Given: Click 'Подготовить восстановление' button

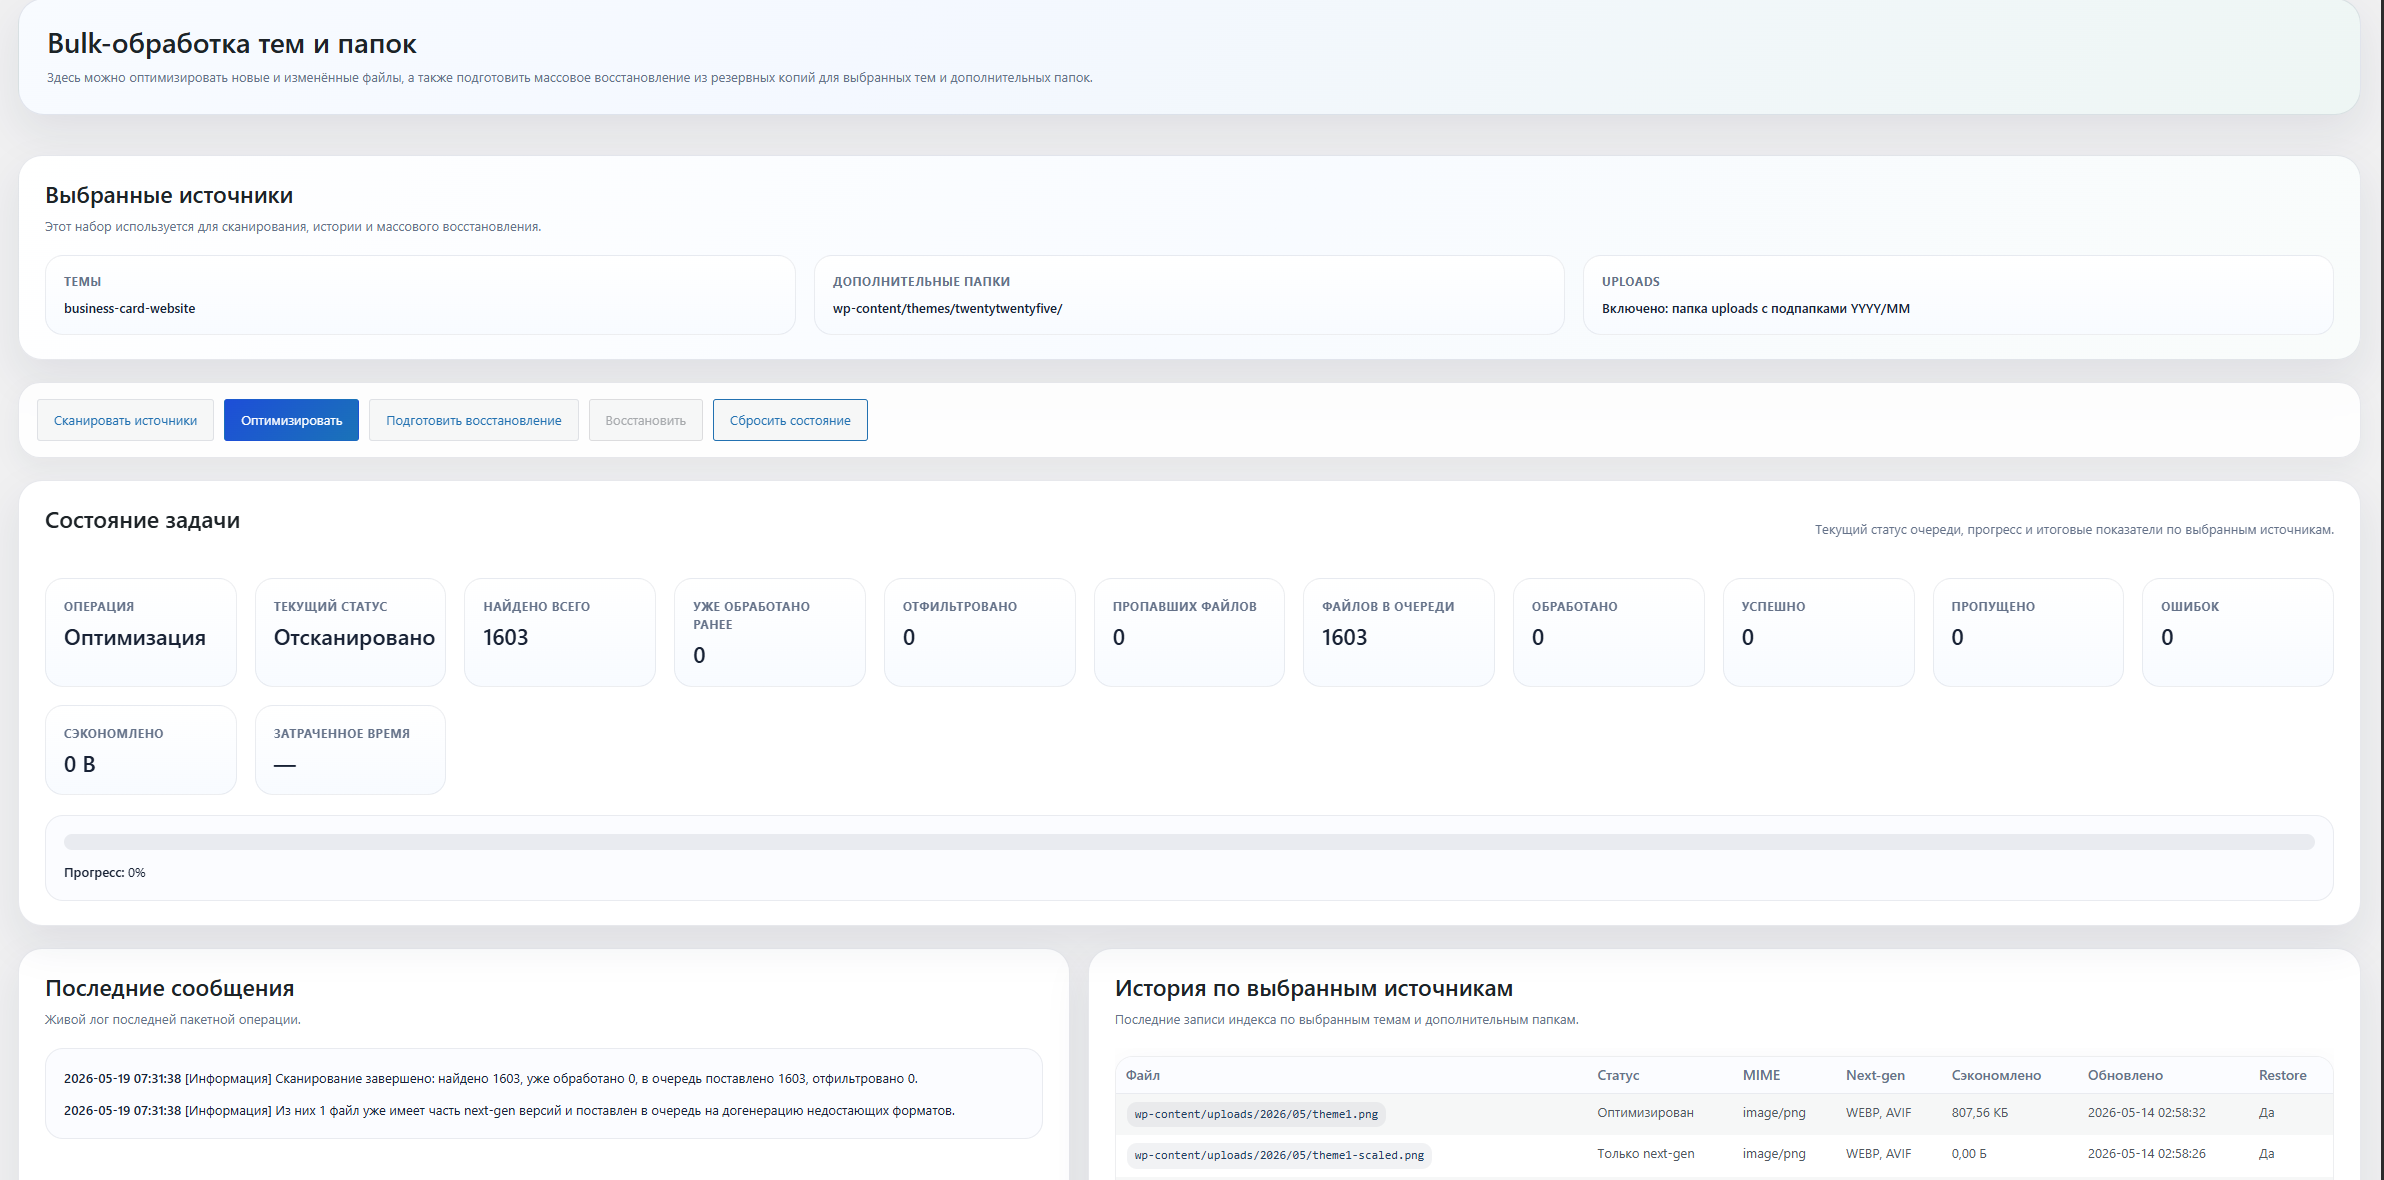Looking at the screenshot, I should click(x=474, y=420).
